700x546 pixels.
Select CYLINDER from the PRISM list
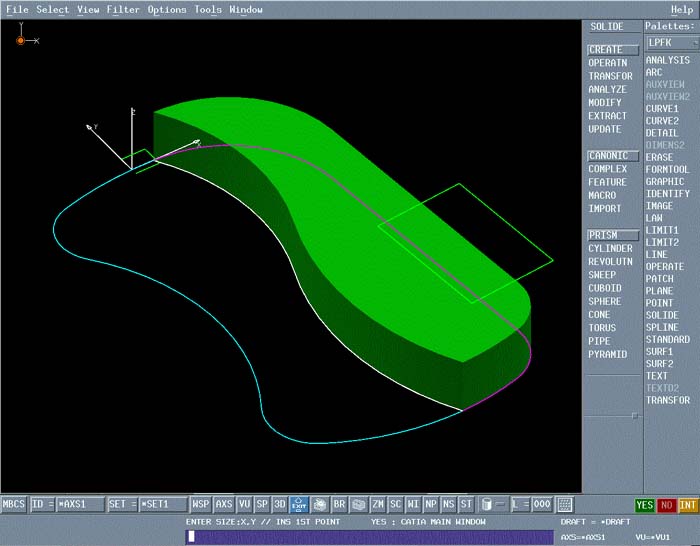(610, 249)
